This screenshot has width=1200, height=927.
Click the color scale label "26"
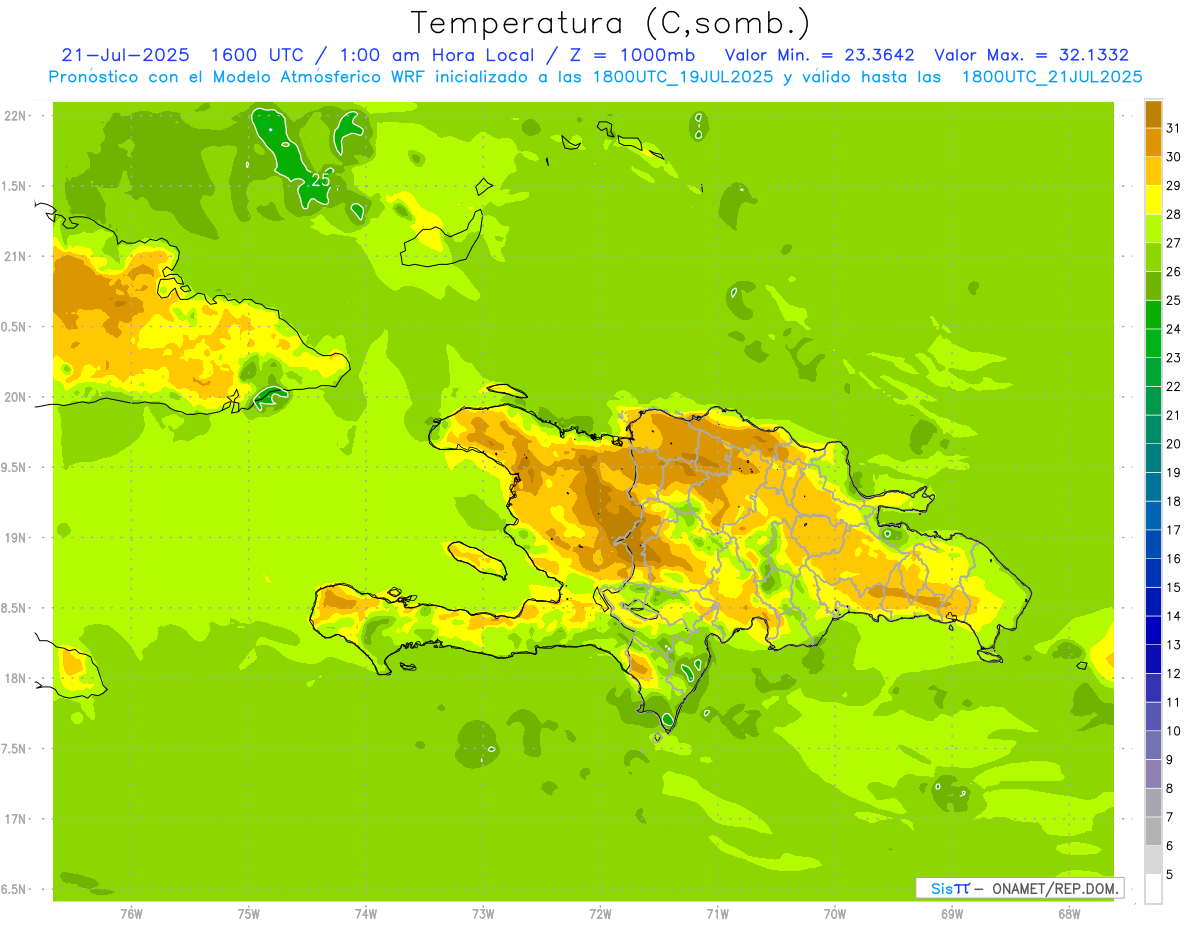pyautogui.click(x=1173, y=272)
